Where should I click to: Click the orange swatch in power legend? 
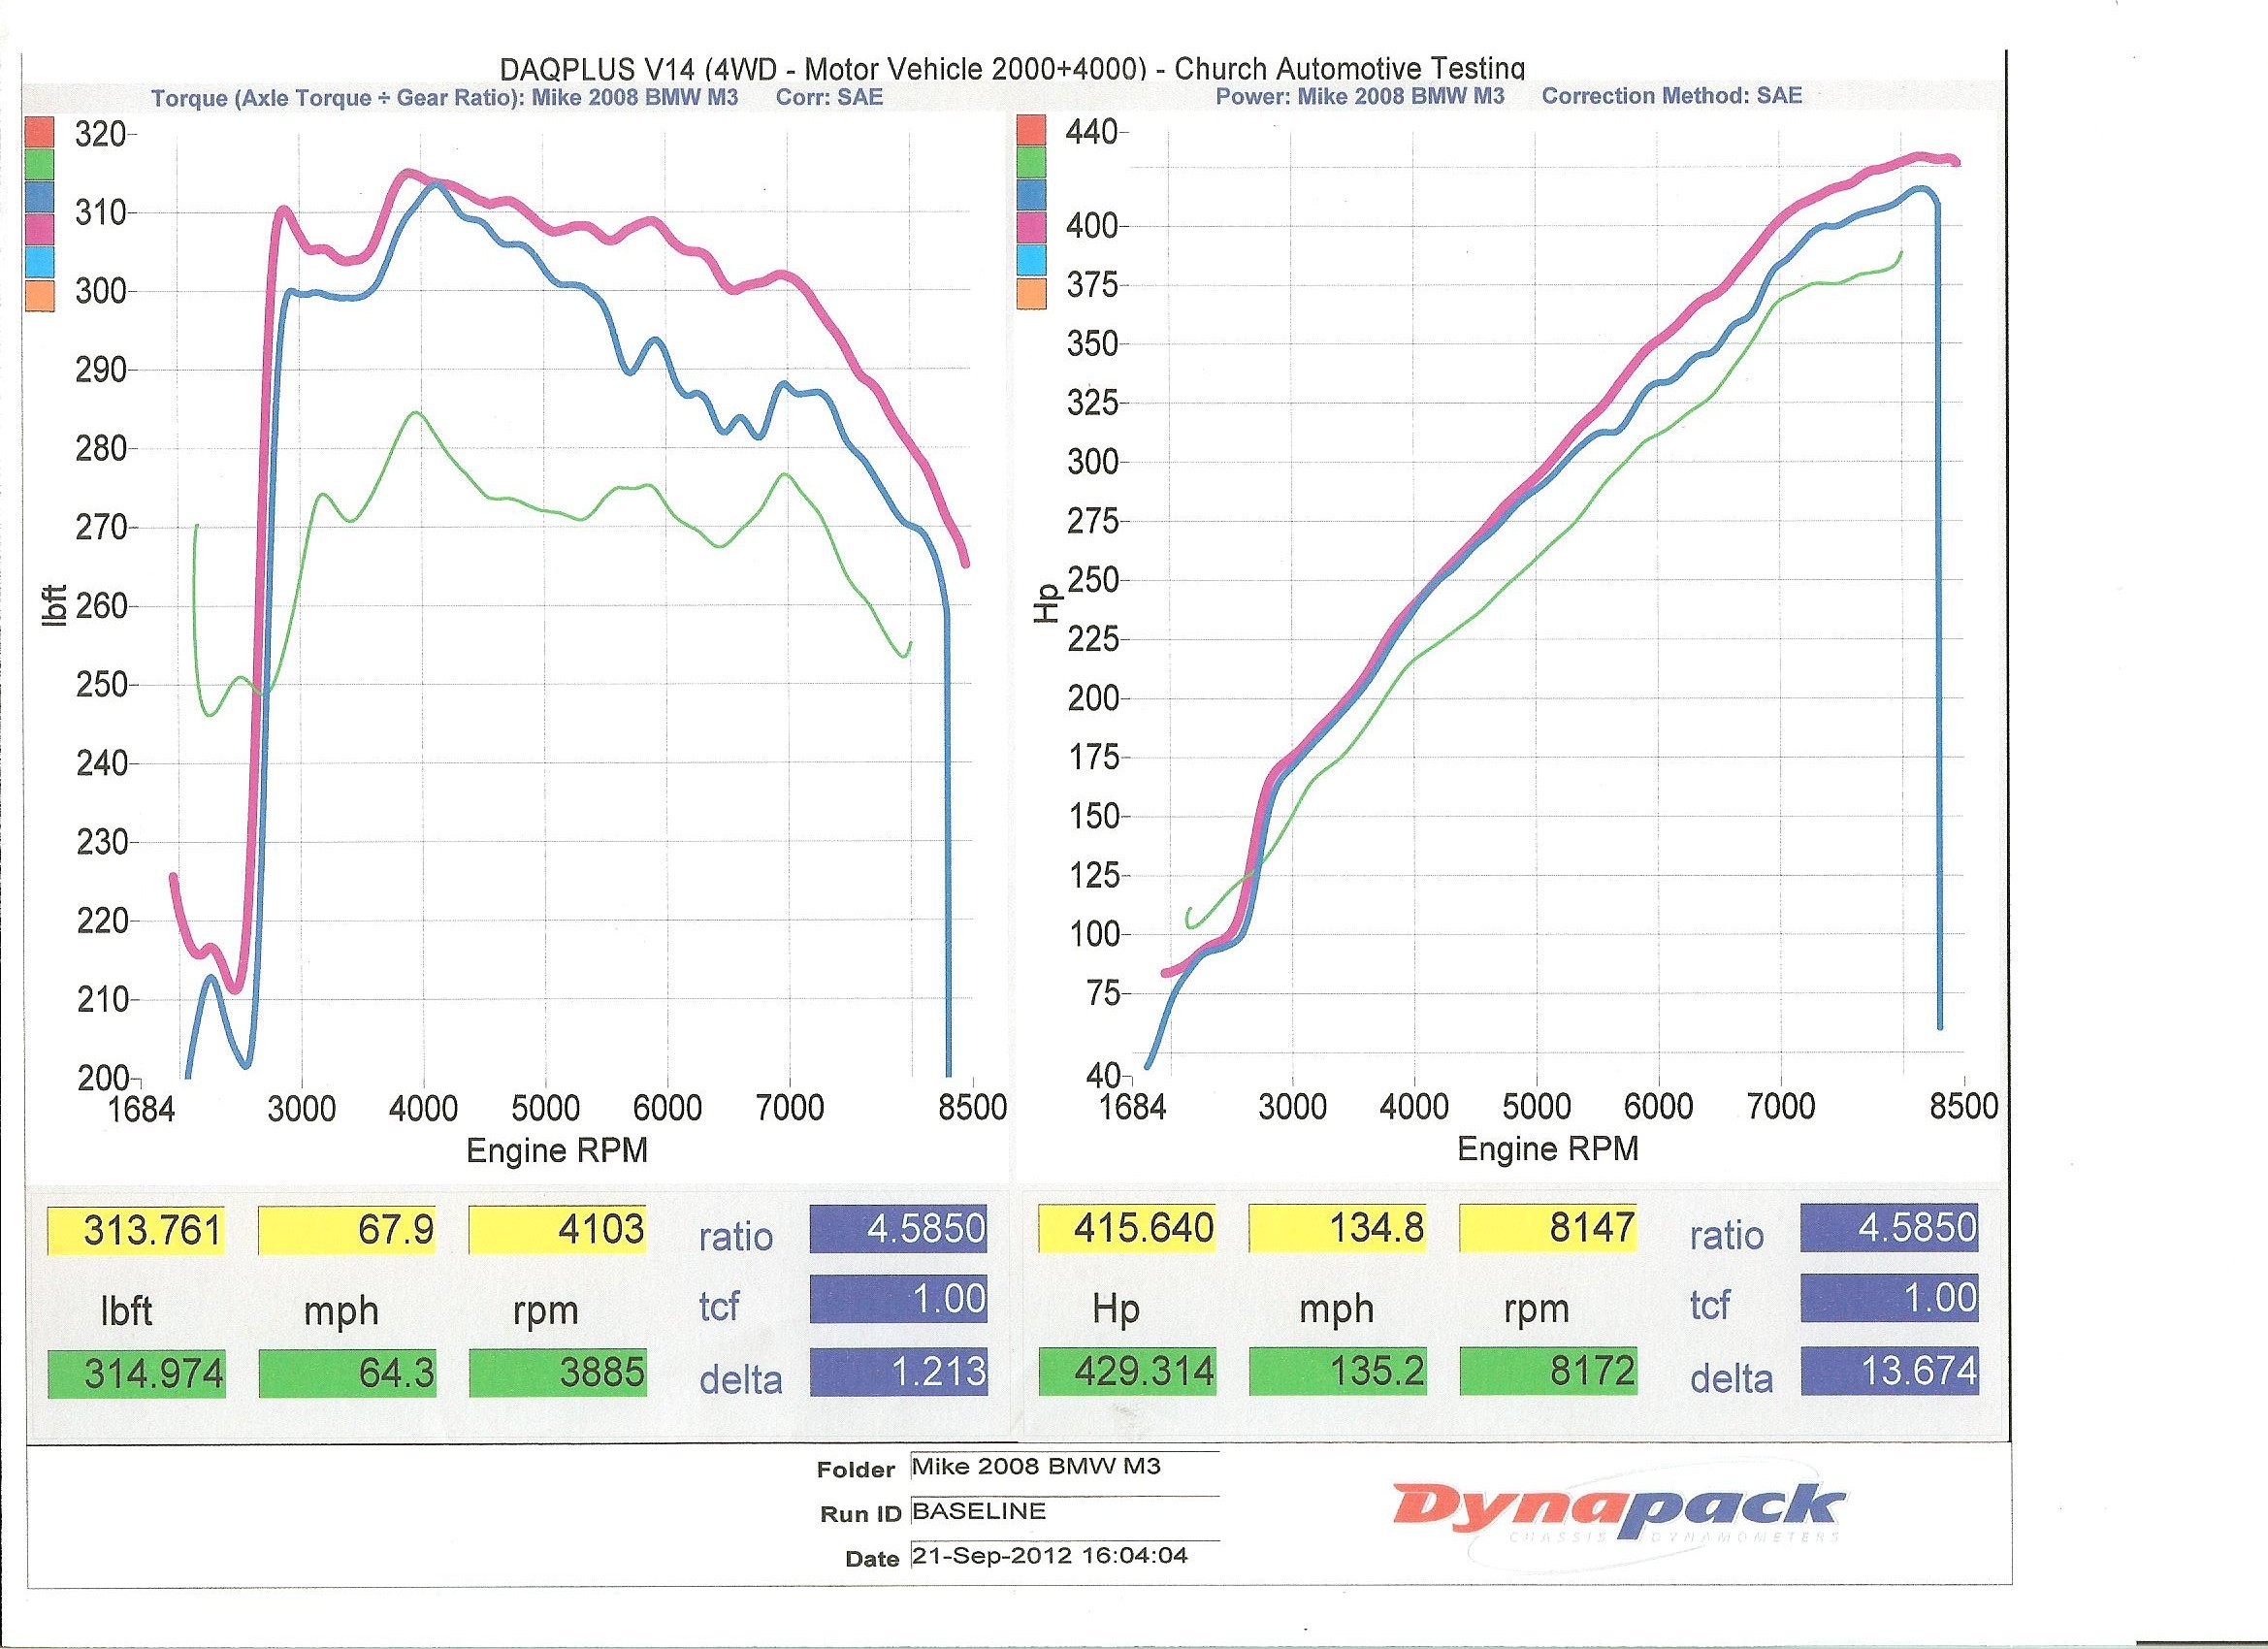click(1031, 293)
